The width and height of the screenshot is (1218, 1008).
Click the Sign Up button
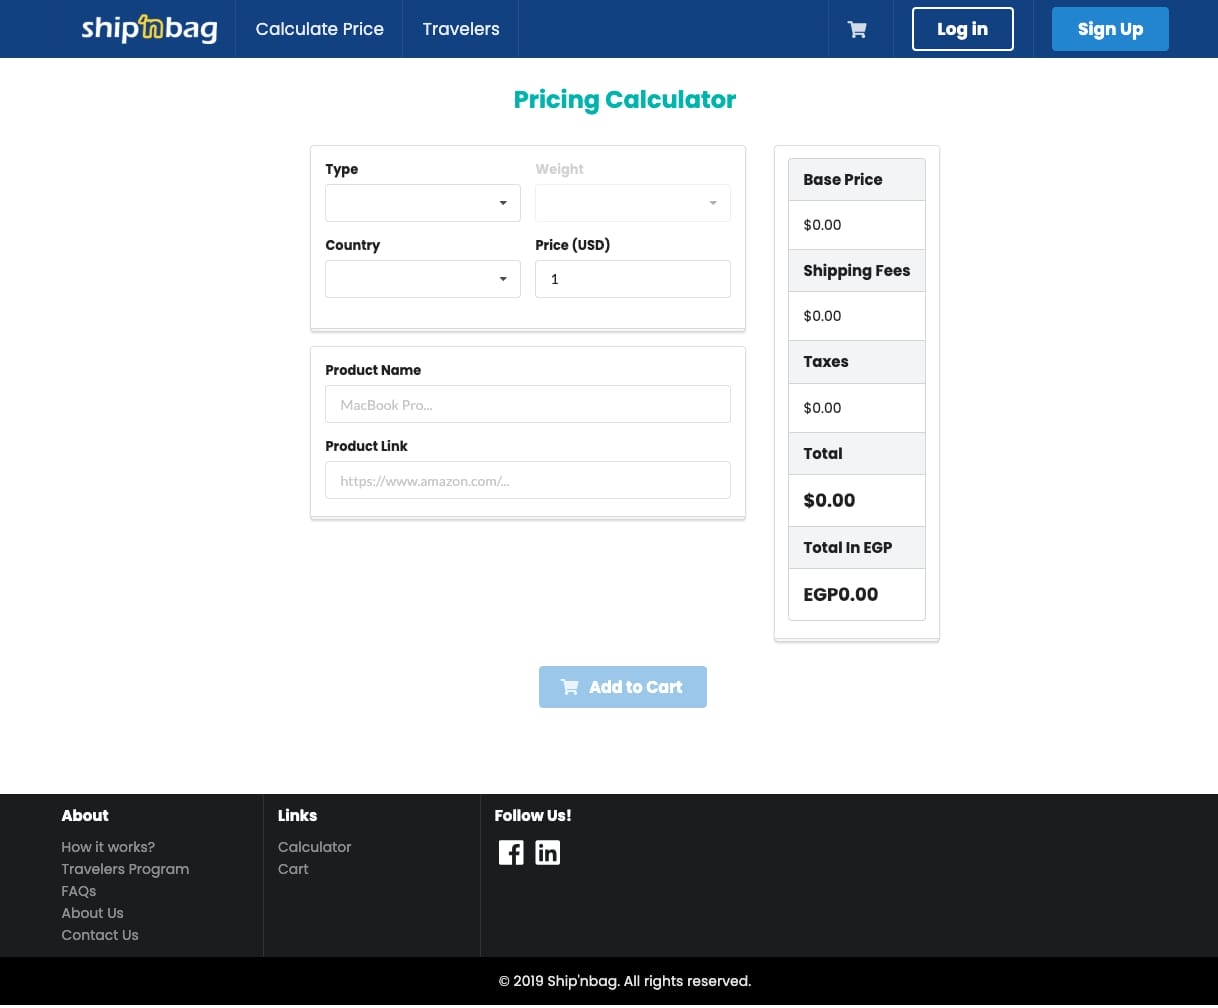tap(1109, 29)
